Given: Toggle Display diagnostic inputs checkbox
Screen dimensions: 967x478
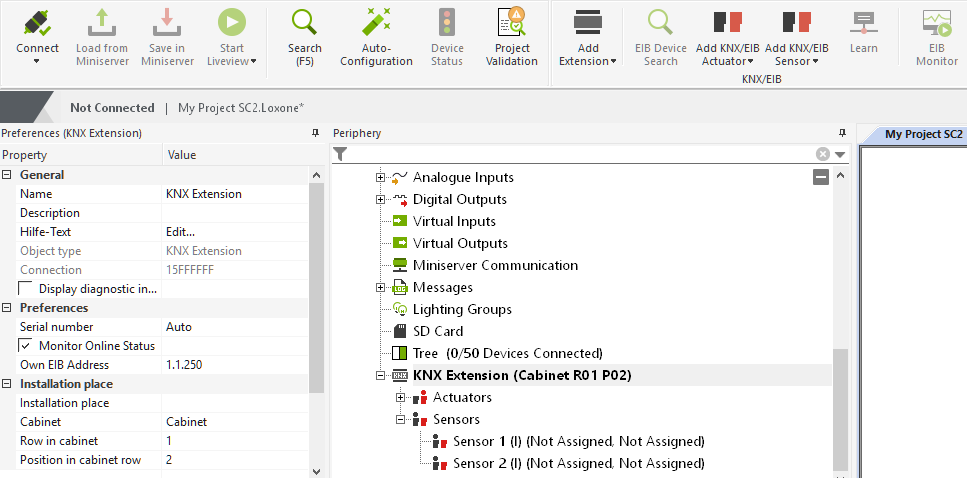Looking at the screenshot, I should click(26, 289).
